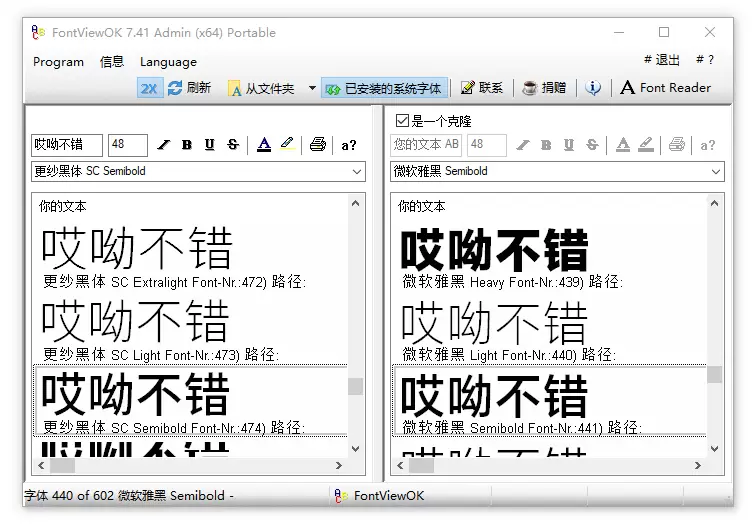Open the Language menu
753x526 pixels.
[168, 62]
